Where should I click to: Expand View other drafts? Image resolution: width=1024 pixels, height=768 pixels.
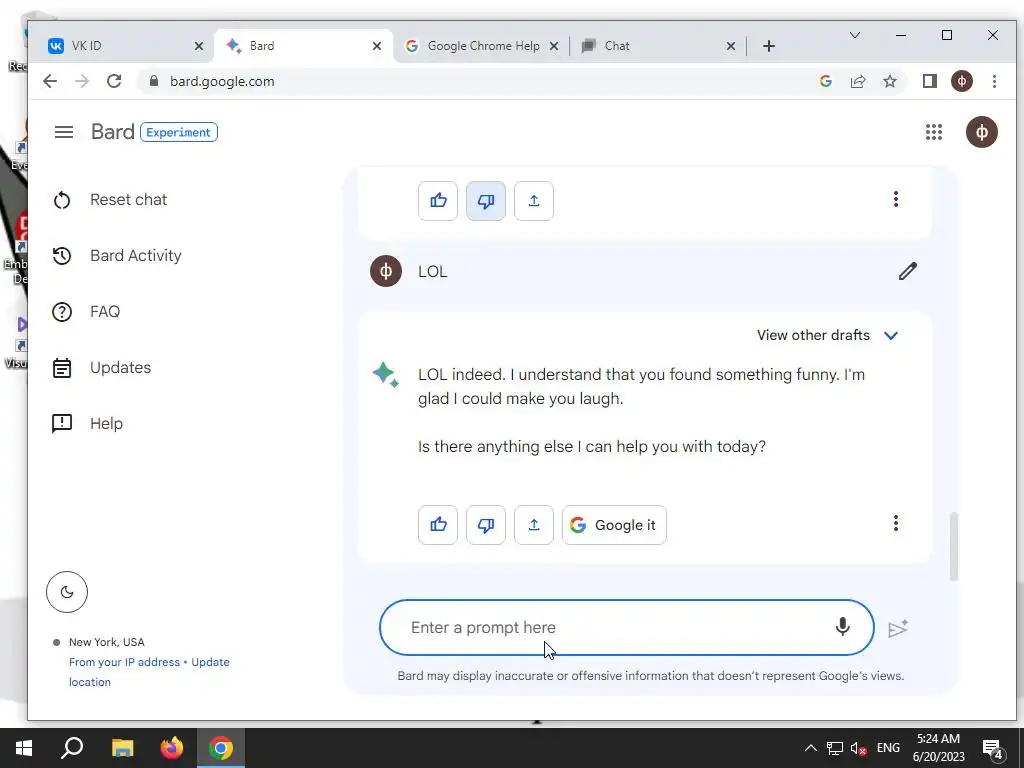tap(827, 335)
